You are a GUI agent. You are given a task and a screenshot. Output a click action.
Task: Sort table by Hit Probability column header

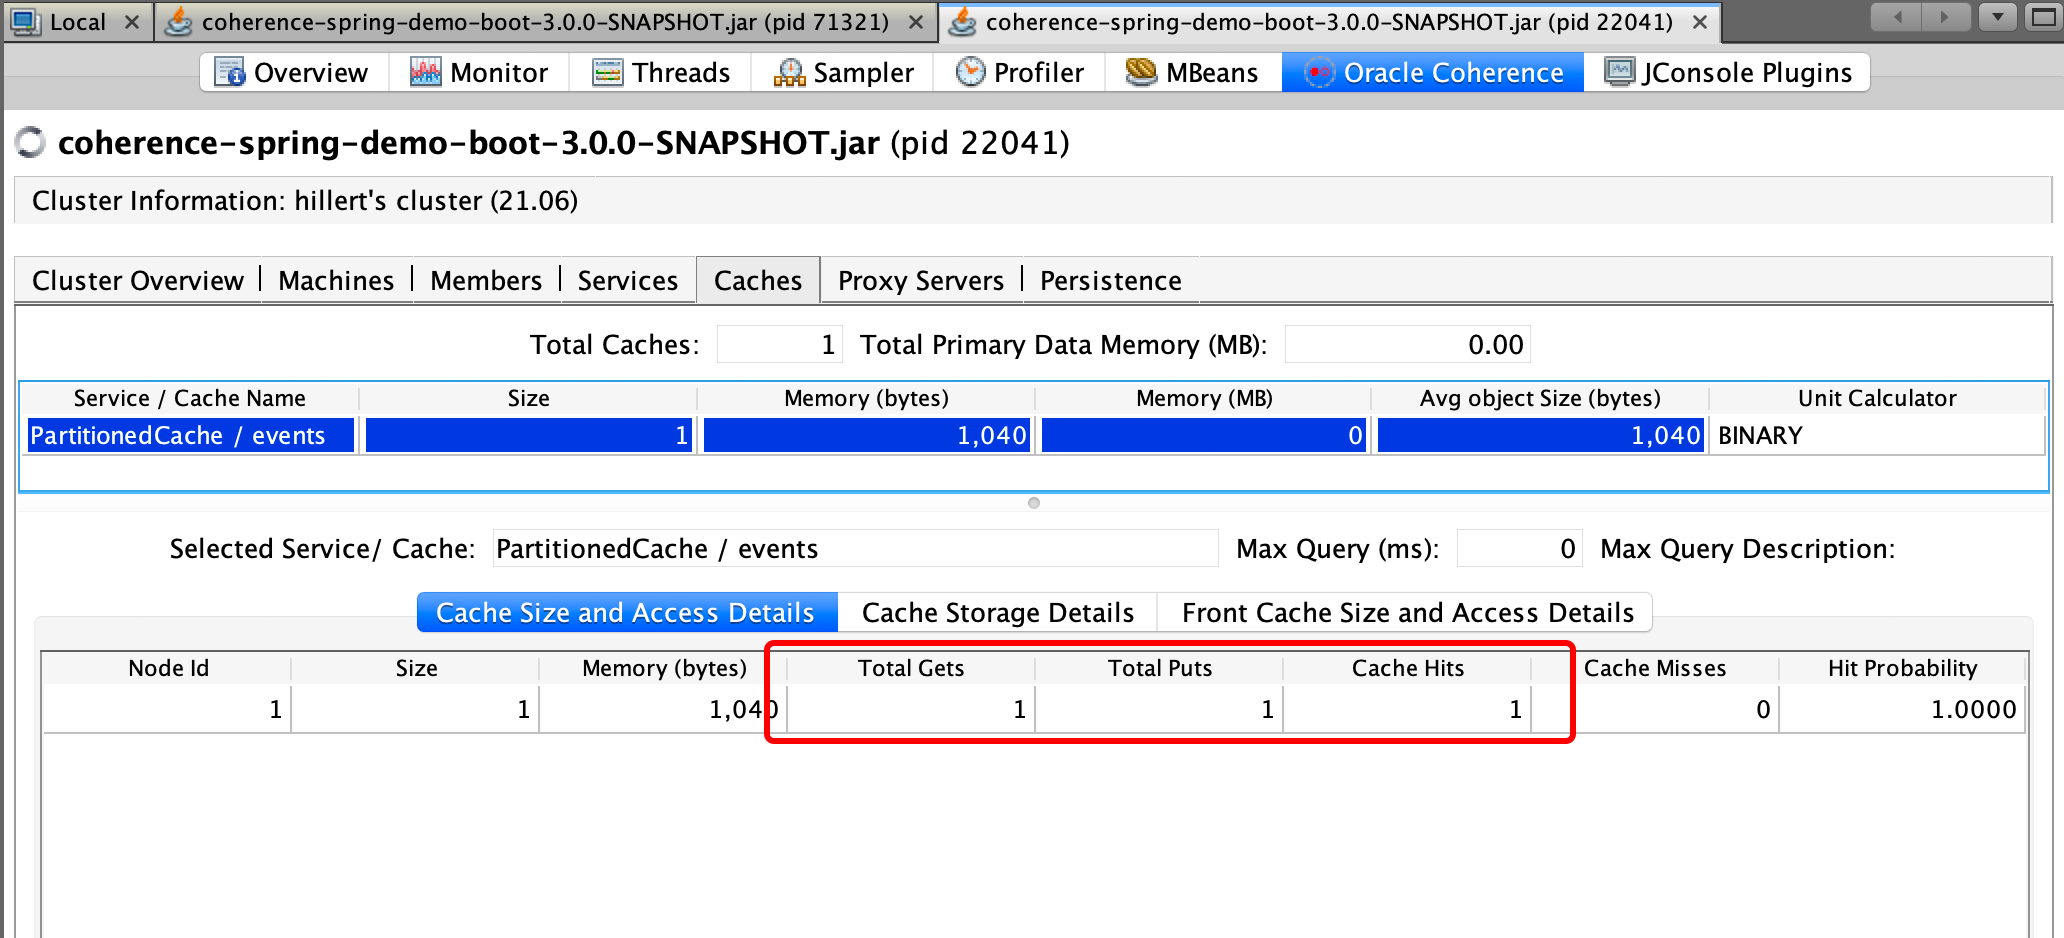click(x=1902, y=668)
